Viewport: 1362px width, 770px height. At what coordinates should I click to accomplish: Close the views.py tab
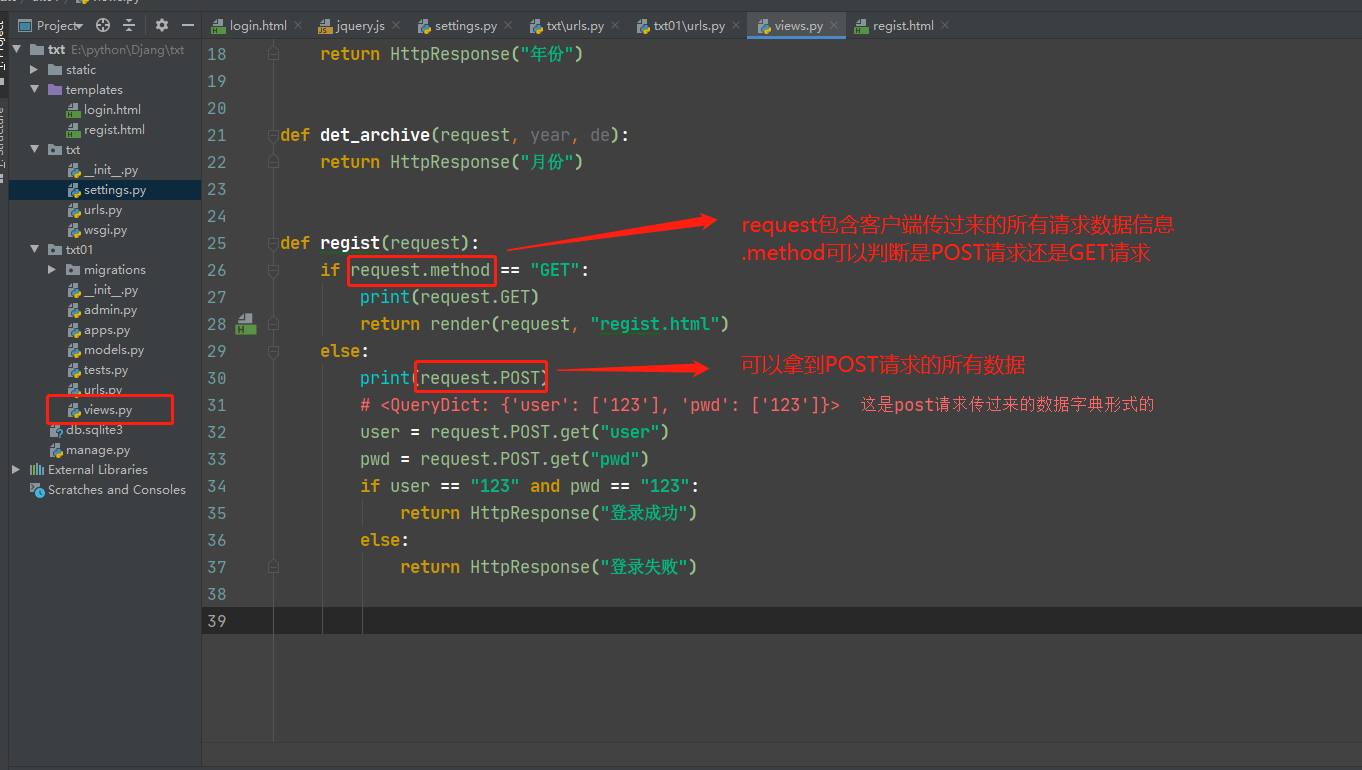point(833,25)
